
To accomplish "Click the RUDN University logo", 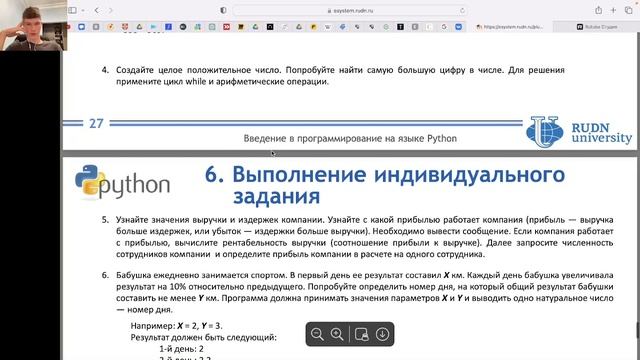I will [579, 132].
